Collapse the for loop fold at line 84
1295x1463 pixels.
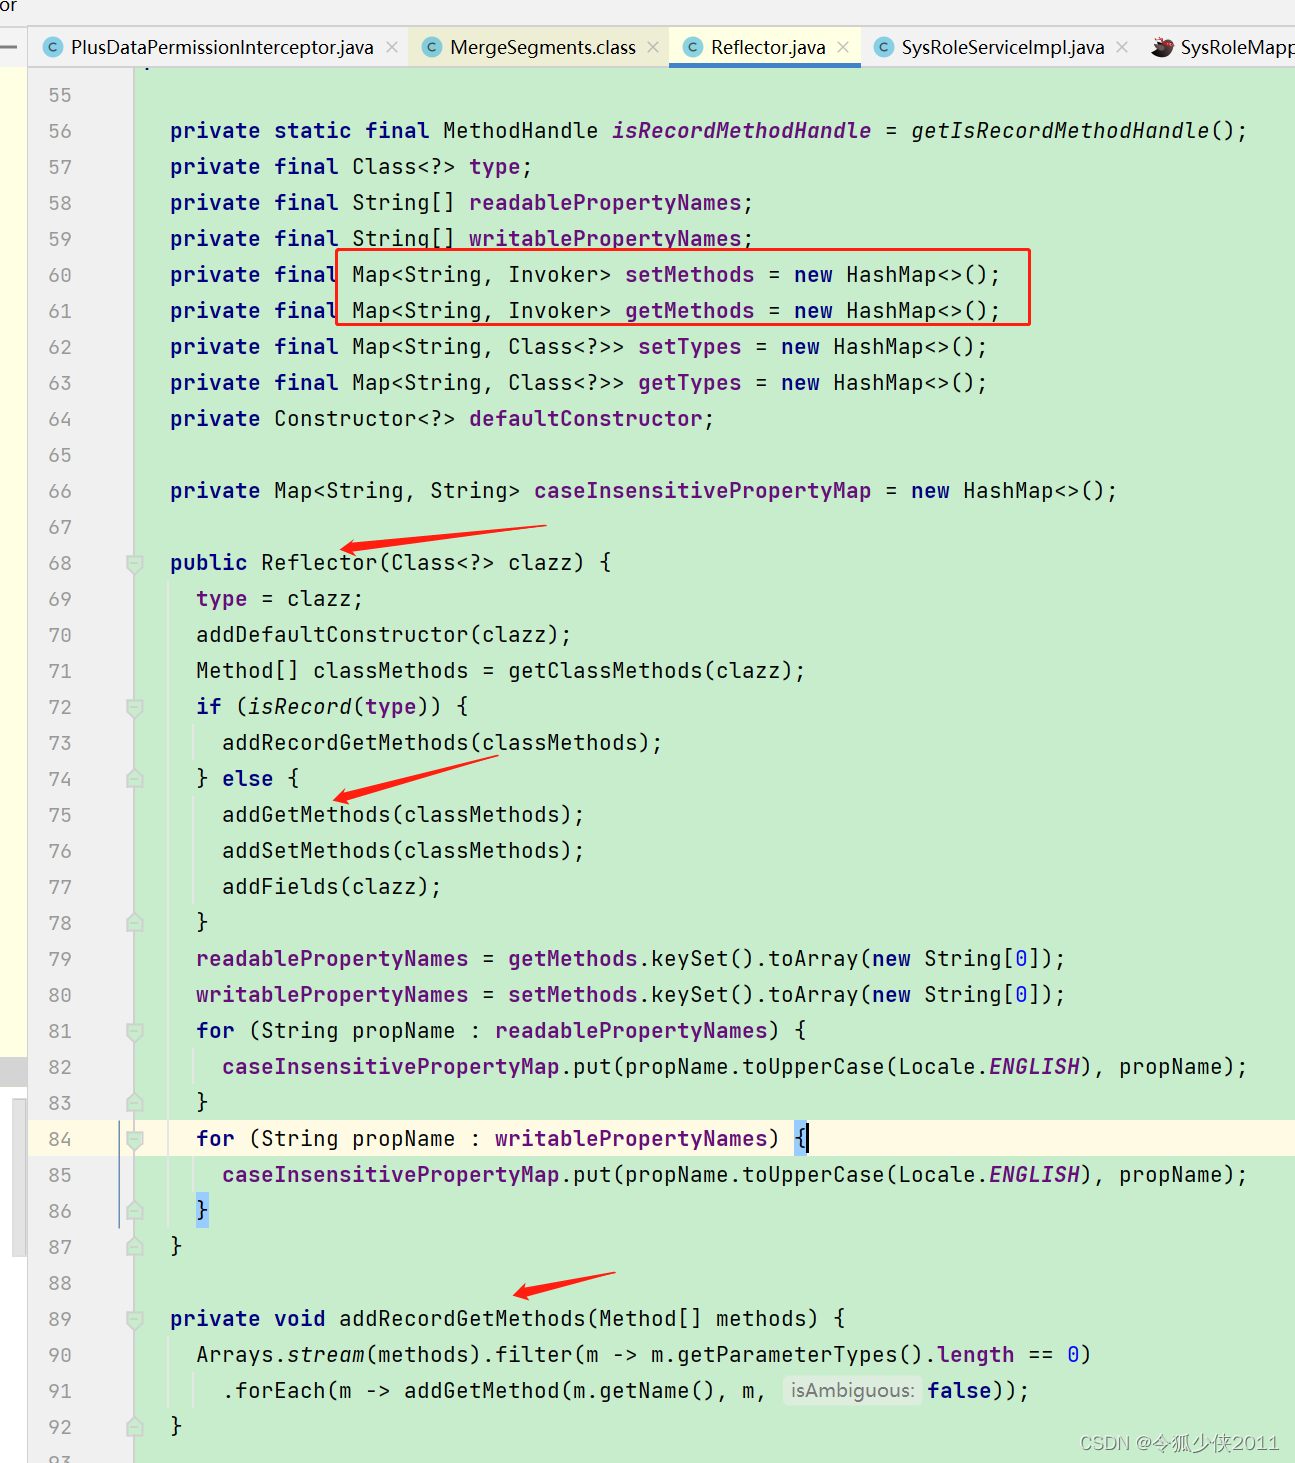[135, 1139]
